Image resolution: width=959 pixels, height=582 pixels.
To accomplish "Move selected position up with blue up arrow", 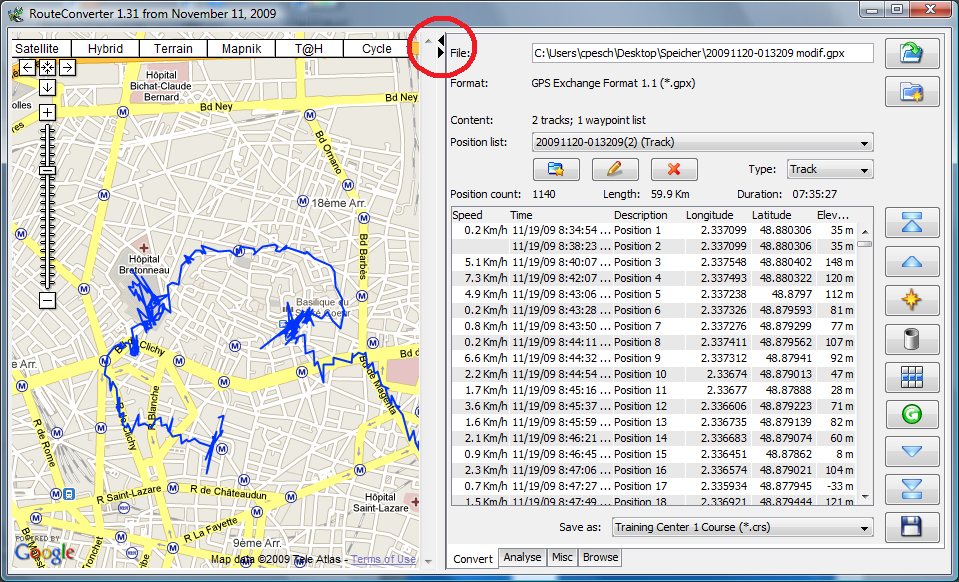I will click(912, 262).
